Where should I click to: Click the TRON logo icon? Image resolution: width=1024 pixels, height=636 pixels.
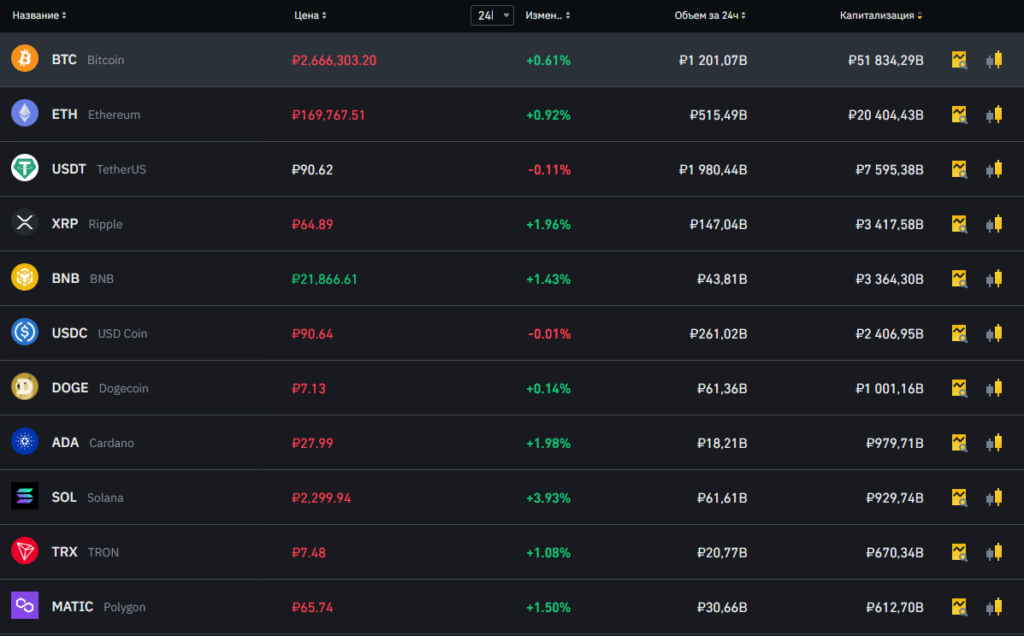[25, 551]
